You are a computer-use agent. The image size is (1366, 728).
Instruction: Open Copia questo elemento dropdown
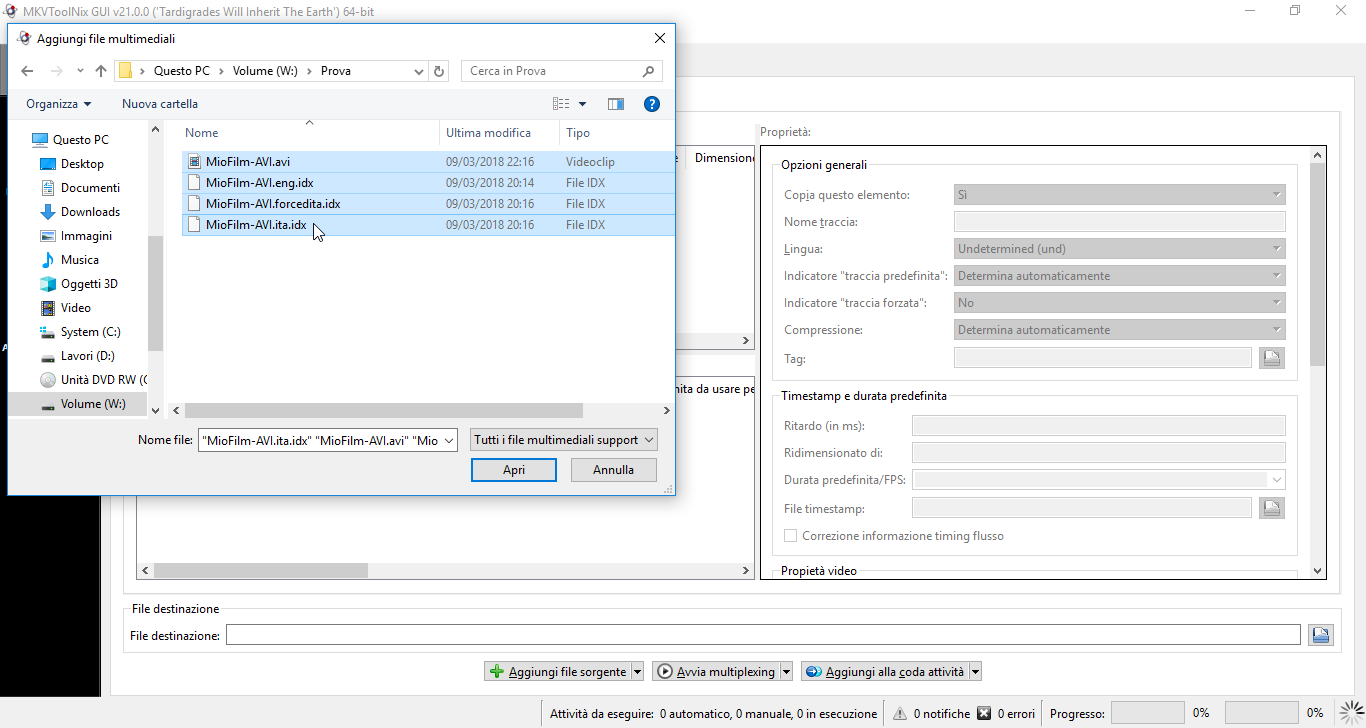1120,195
